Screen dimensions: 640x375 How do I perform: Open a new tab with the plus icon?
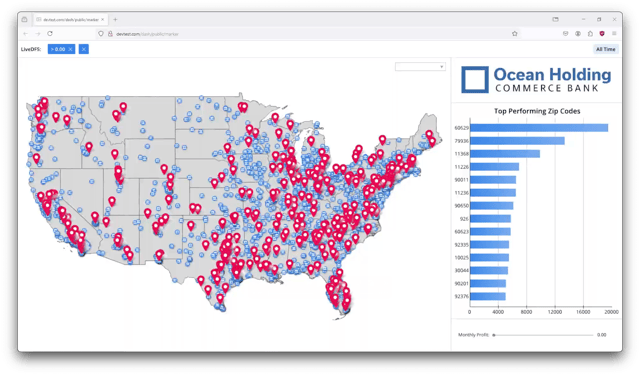coord(116,19)
